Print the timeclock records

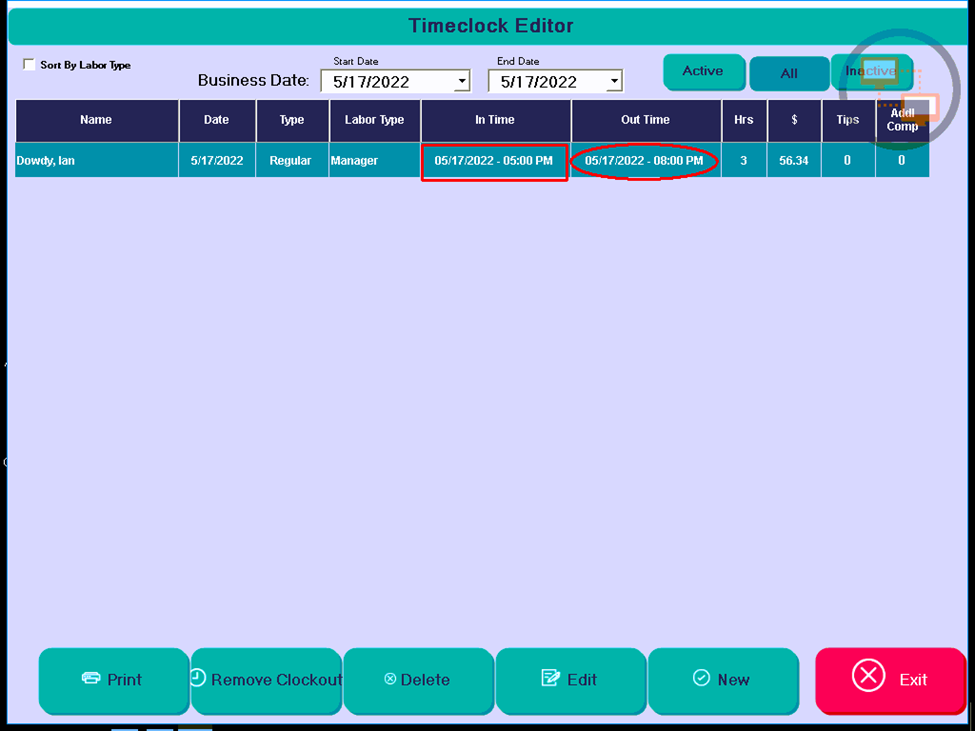pyautogui.click(x=114, y=680)
